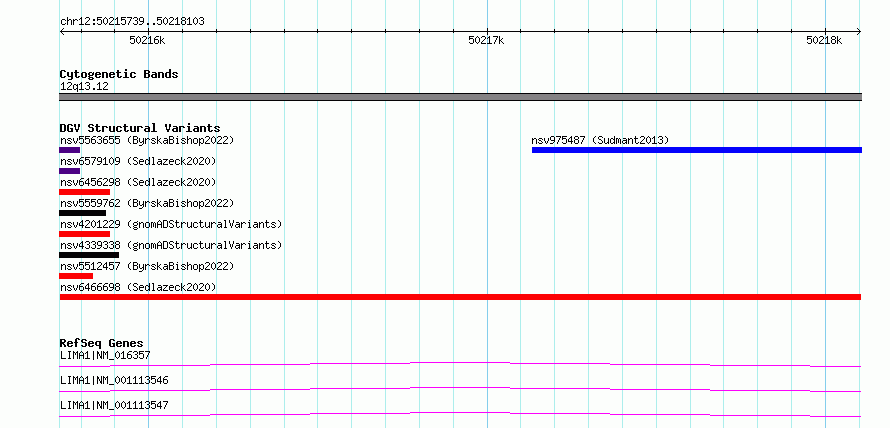The height and width of the screenshot is (428, 890).
Task: Click the left arrowhead of the ruler
Action: pyautogui.click(x=62, y=31)
